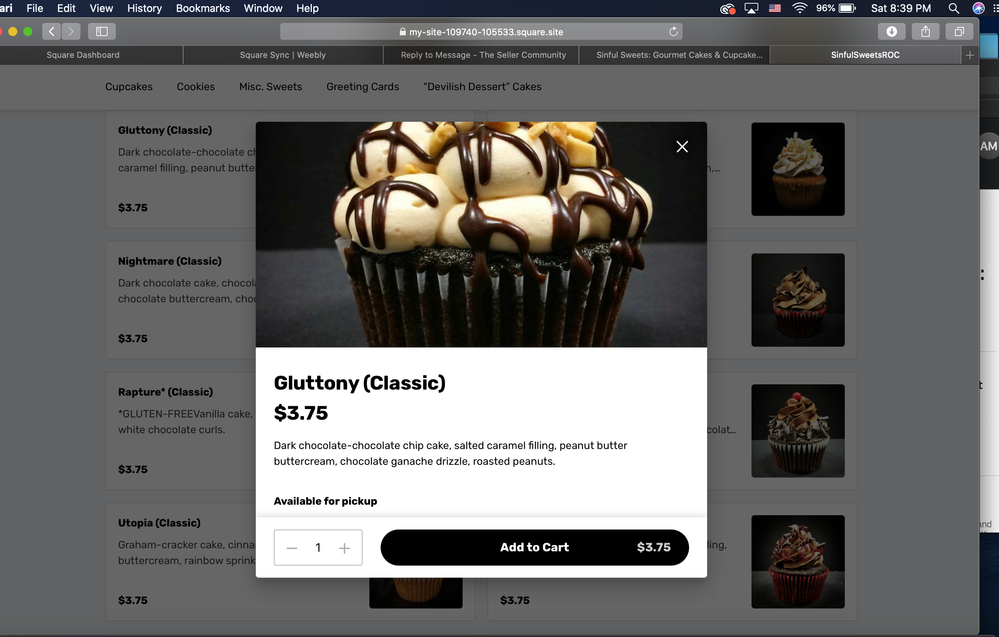This screenshot has width=999, height=637.
Task: Open Spotlight search in menu bar
Action: tap(953, 8)
